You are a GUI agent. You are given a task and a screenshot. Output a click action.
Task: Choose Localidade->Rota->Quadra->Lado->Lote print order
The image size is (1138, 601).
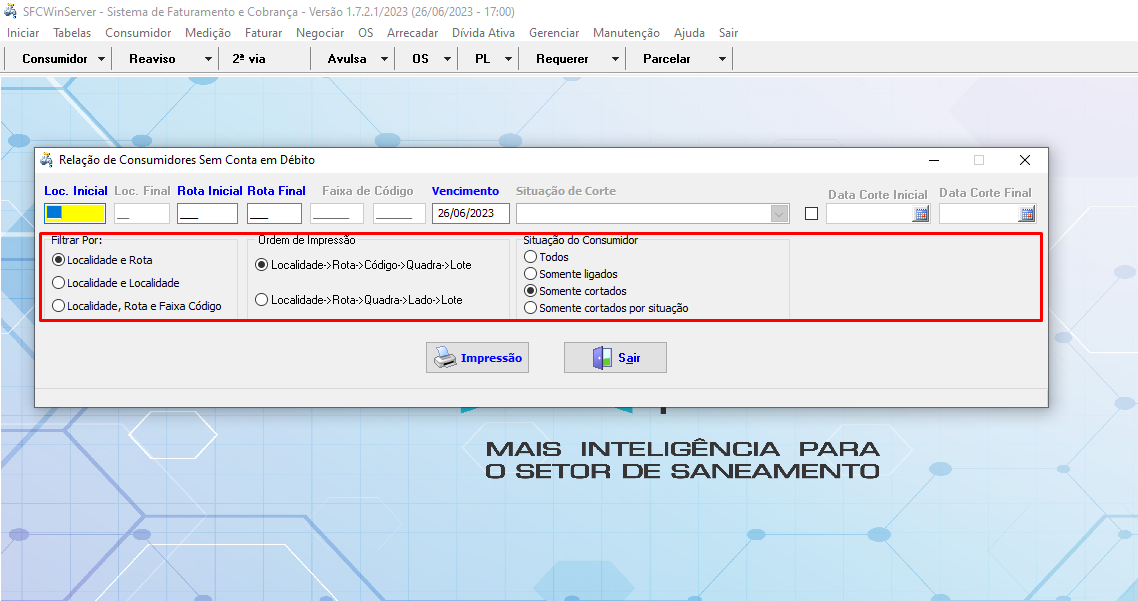pos(262,300)
